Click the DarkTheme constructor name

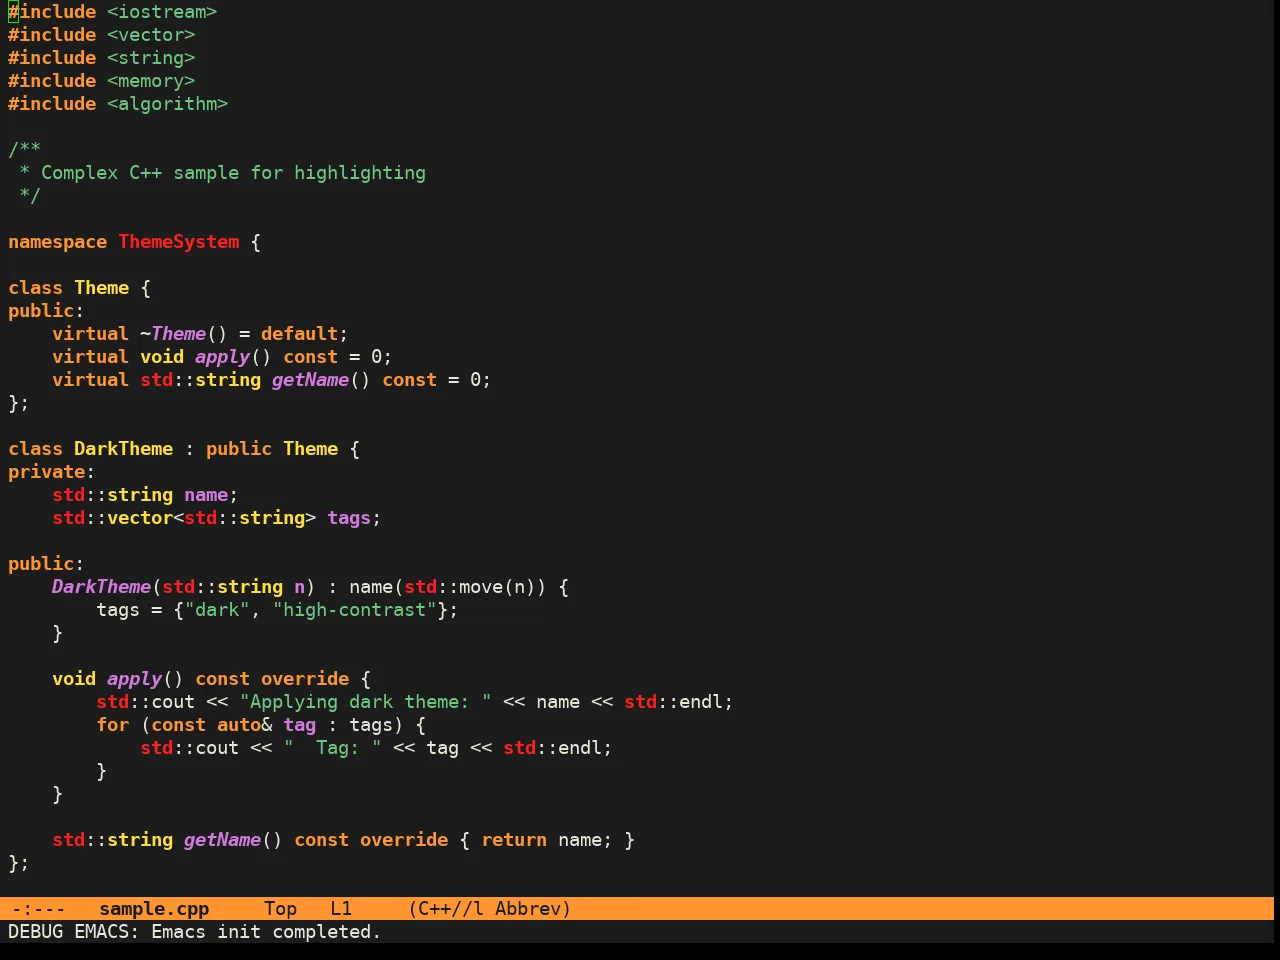[102, 587]
